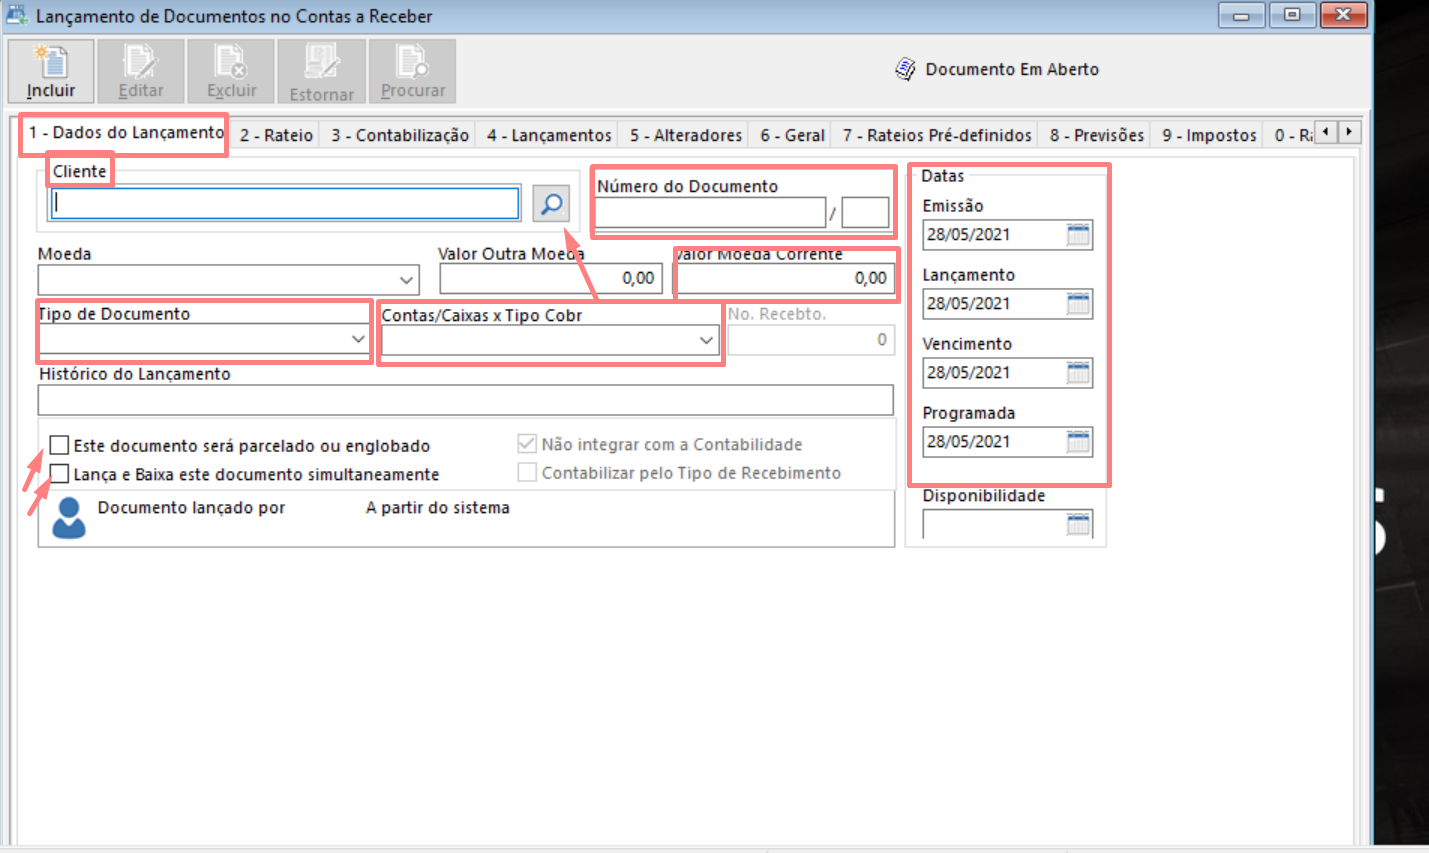Expand the Tipo de Documento dropdown
This screenshot has height=853, width=1429.
358,339
